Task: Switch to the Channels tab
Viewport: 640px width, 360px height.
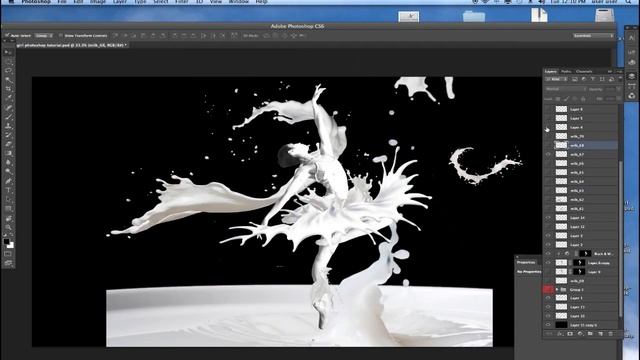Action: pos(584,71)
